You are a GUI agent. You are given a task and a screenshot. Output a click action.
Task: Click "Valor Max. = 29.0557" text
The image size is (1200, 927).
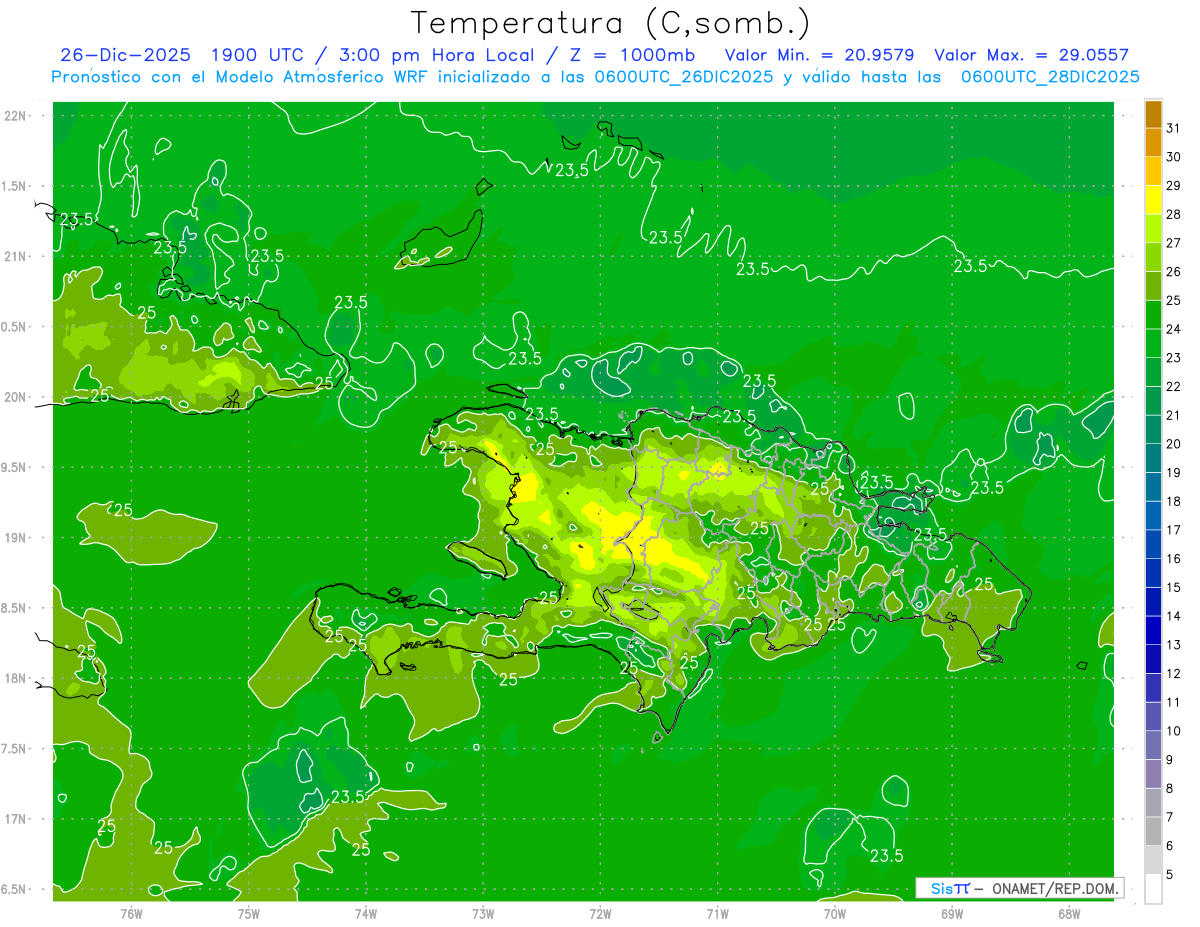1031,55
